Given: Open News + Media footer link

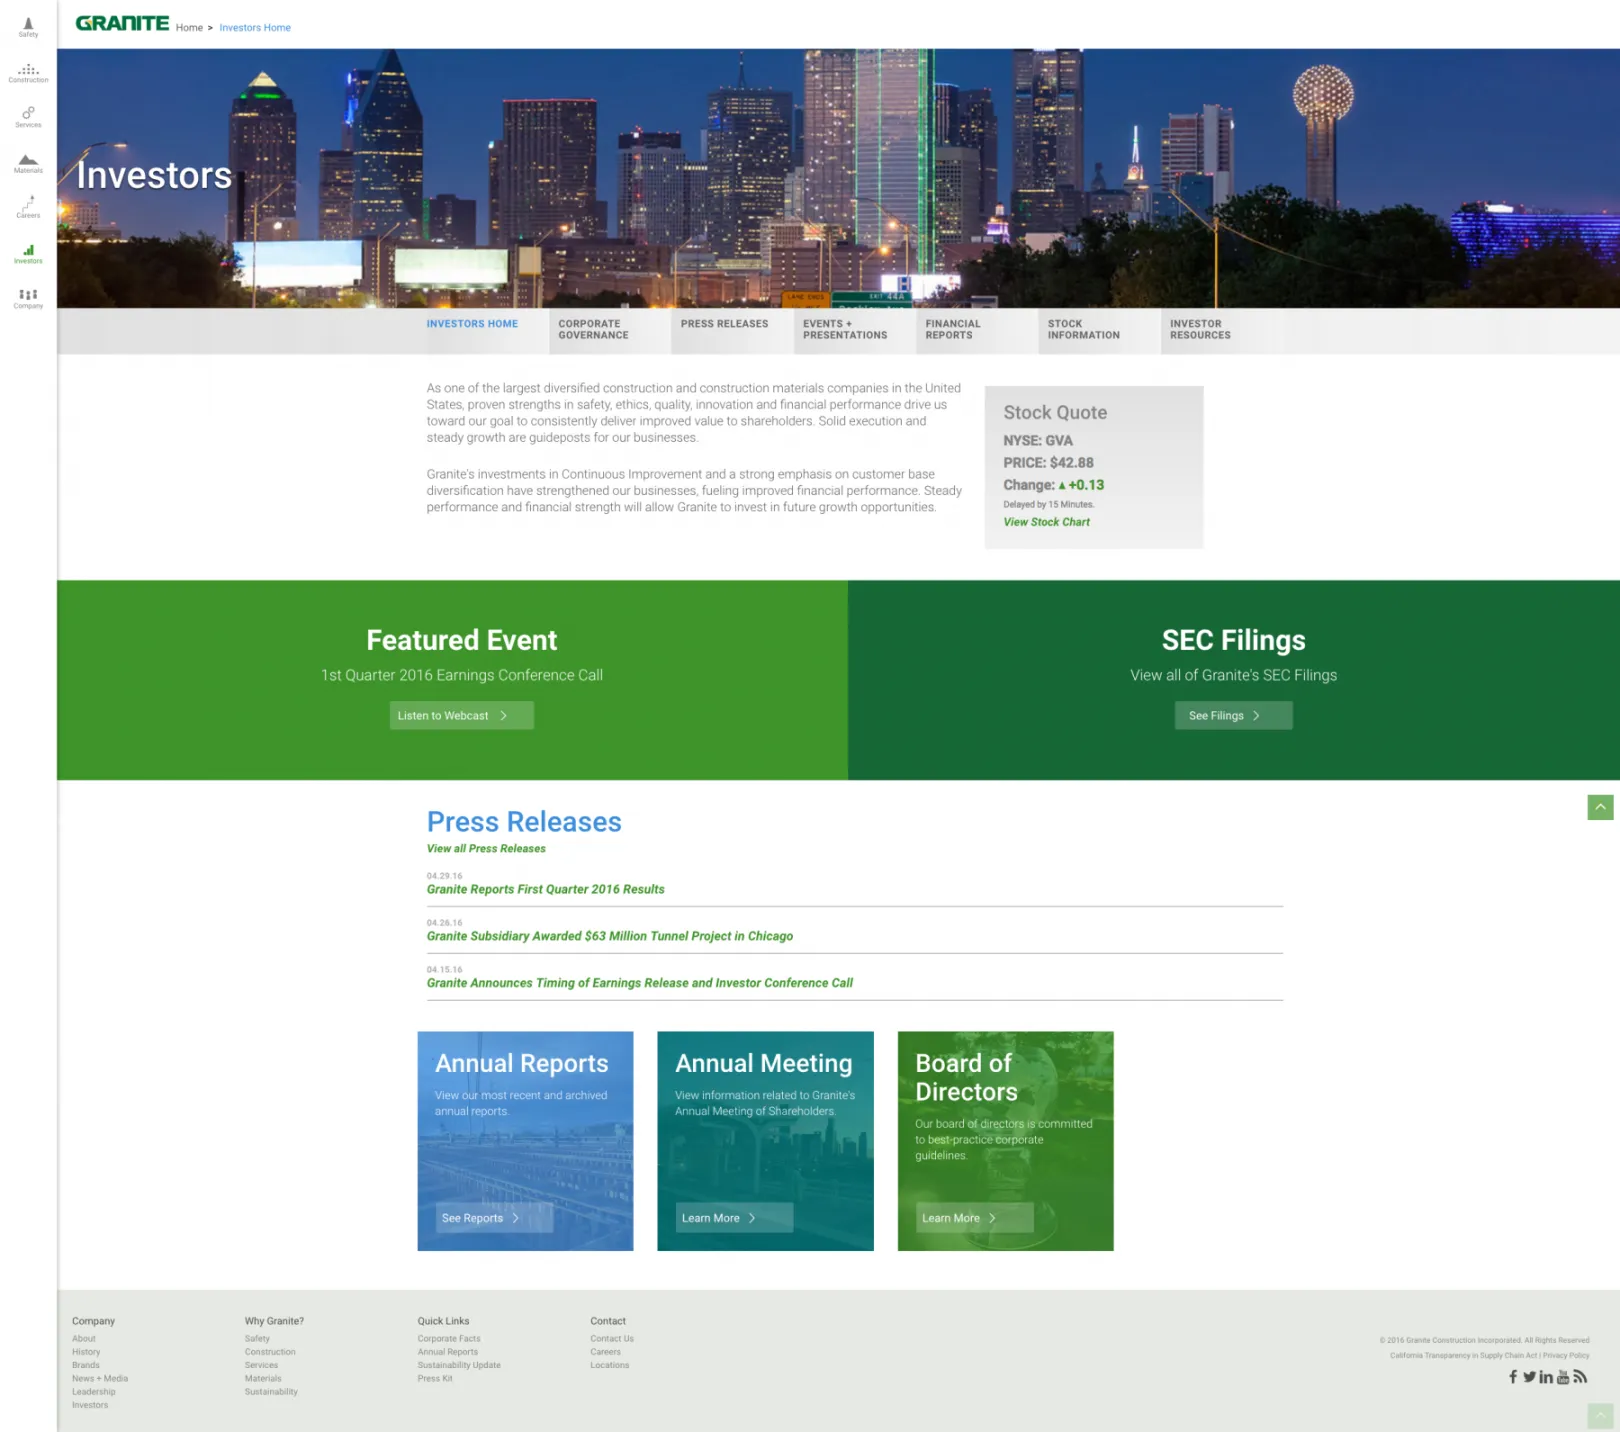Looking at the screenshot, I should pyautogui.click(x=100, y=1379).
